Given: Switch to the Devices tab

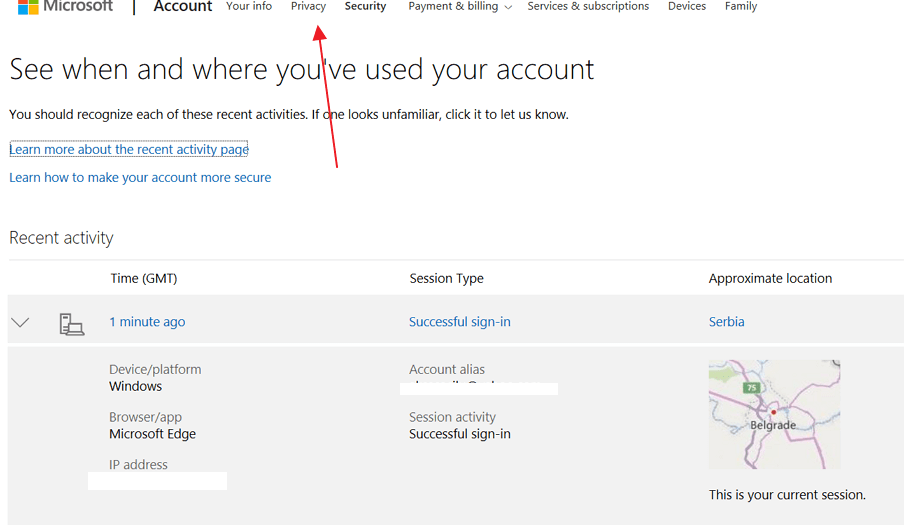Looking at the screenshot, I should click(687, 6).
